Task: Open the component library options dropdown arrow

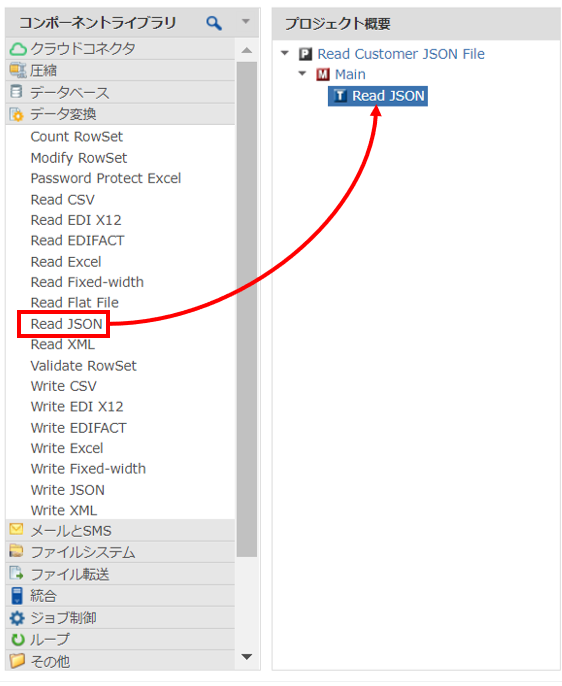Action: pos(246,21)
